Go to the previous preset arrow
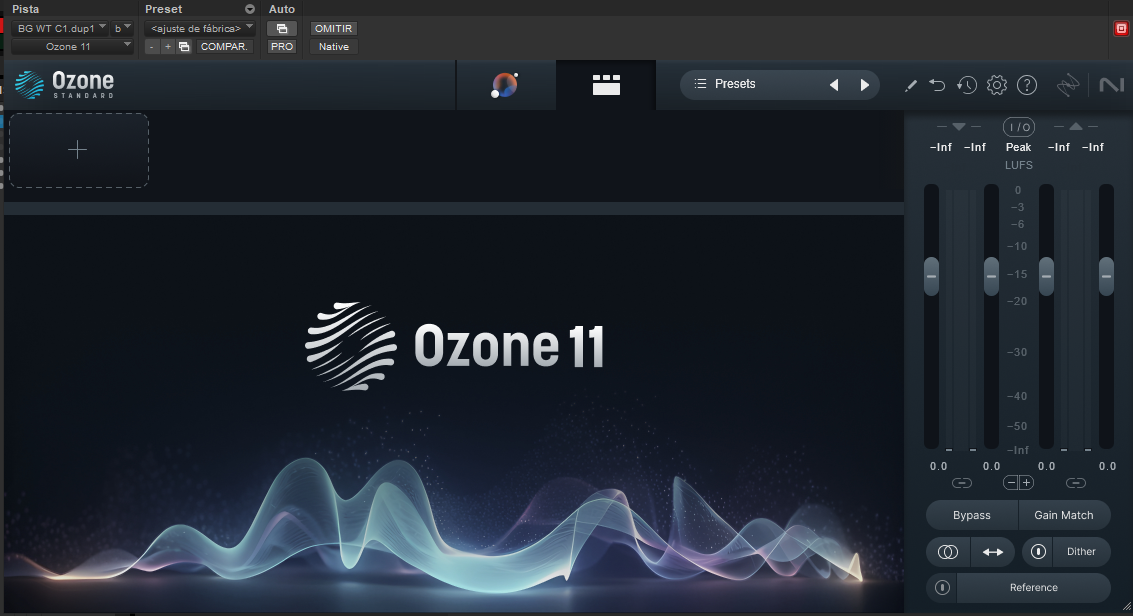Image resolution: width=1133 pixels, height=616 pixels. [834, 84]
